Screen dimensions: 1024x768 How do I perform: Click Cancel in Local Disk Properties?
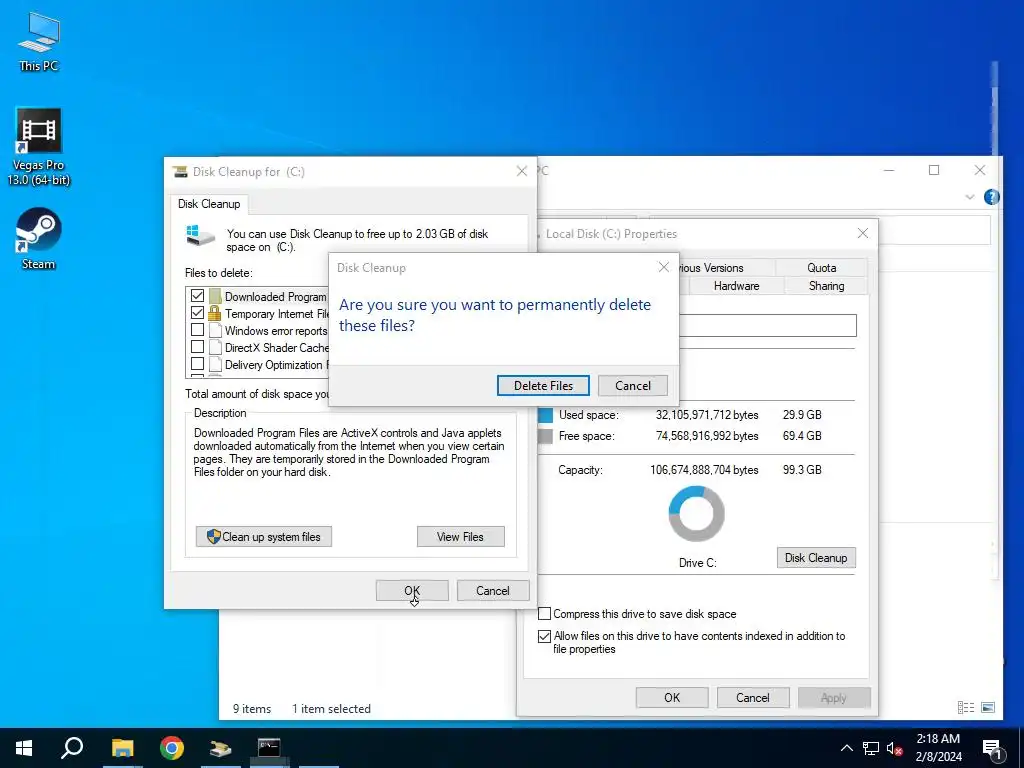point(752,697)
